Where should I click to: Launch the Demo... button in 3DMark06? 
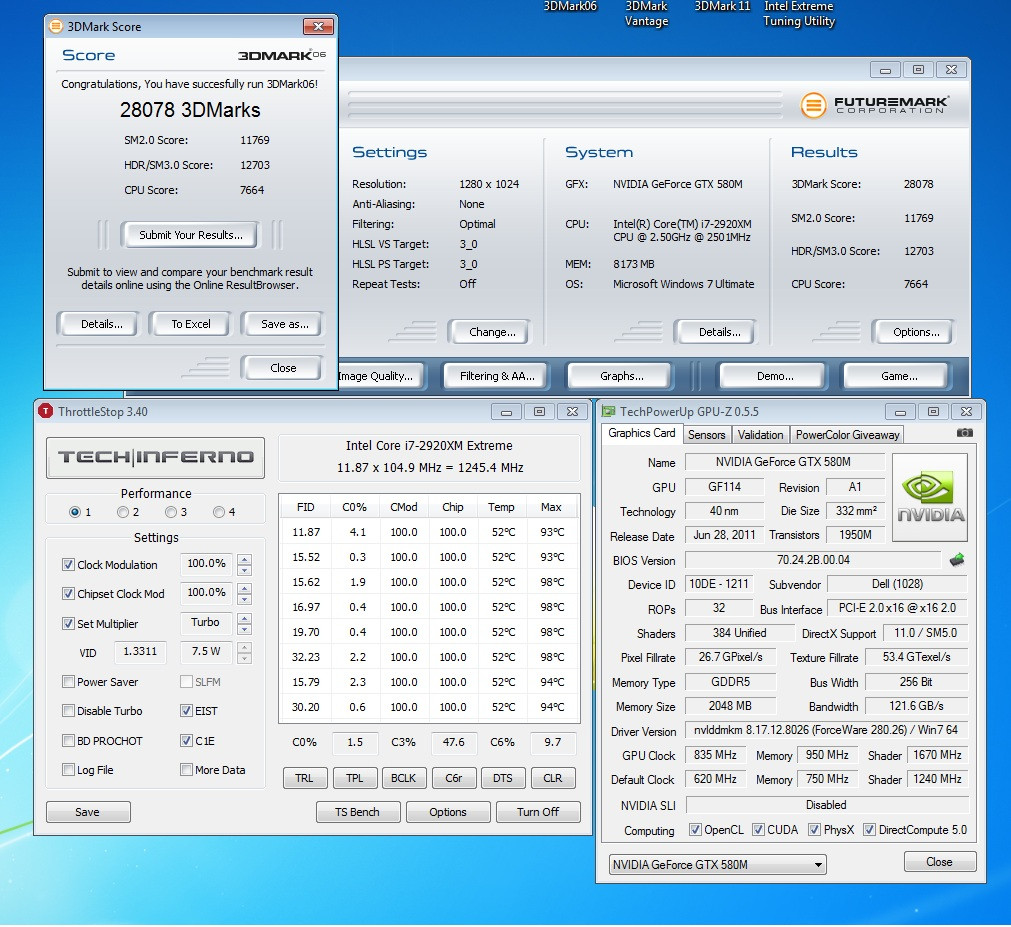(775, 376)
